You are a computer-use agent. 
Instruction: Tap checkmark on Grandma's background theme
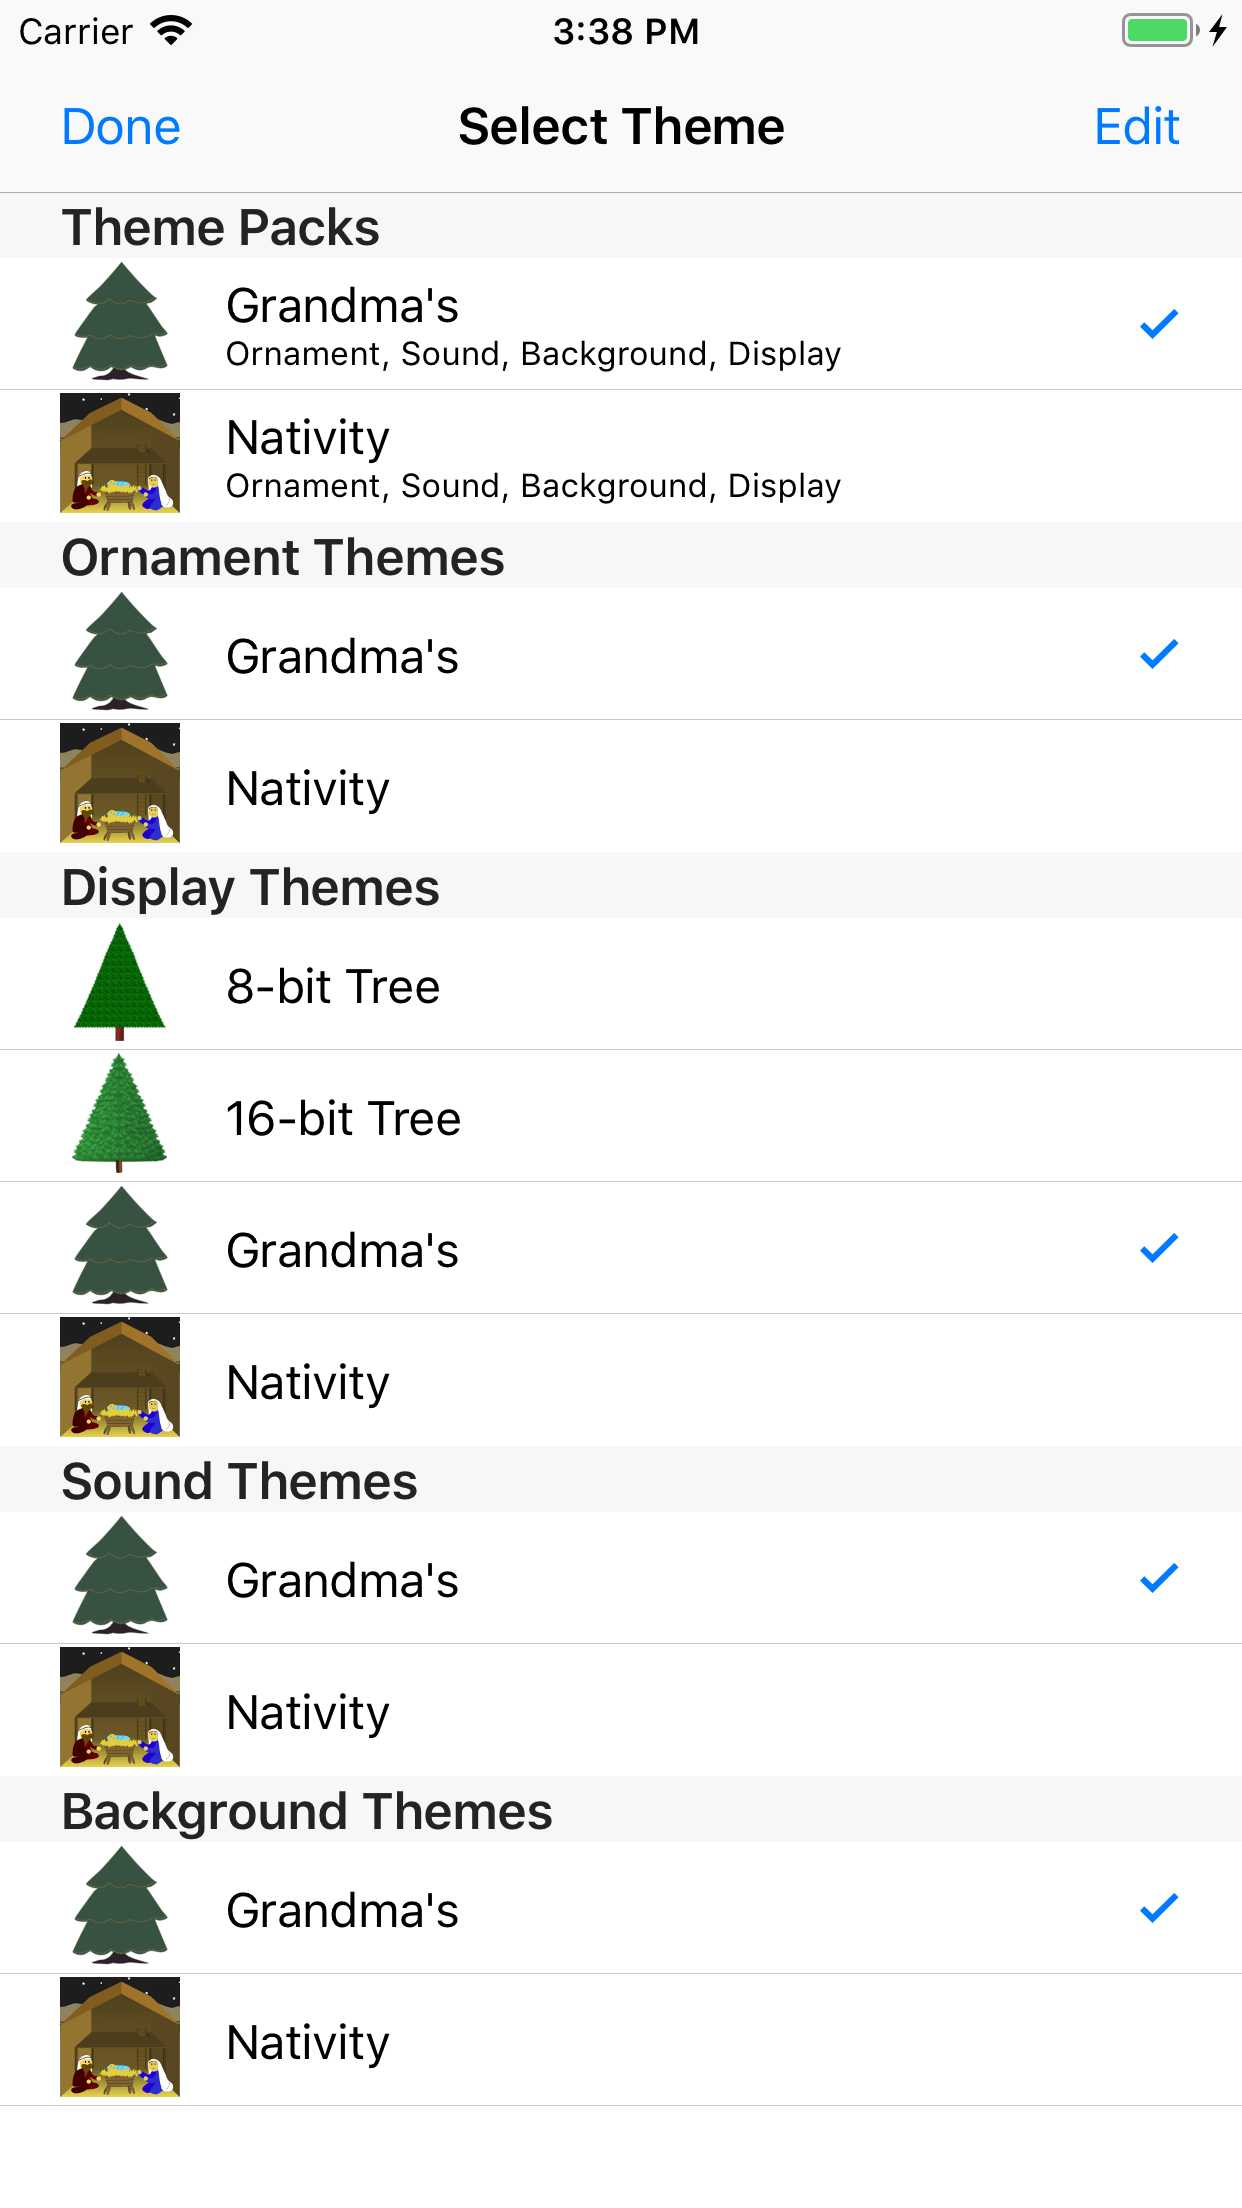pos(1159,1908)
